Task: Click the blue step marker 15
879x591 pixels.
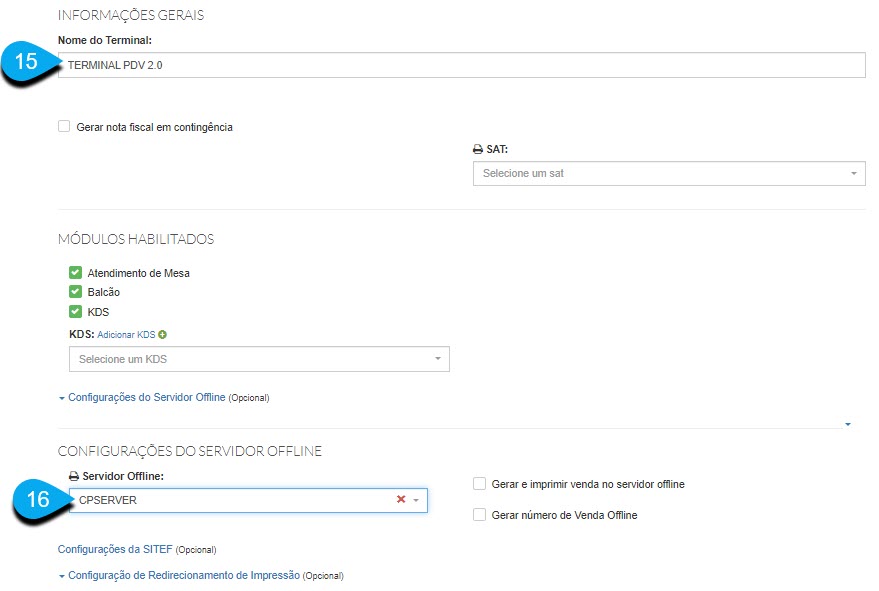Action: click(29, 62)
